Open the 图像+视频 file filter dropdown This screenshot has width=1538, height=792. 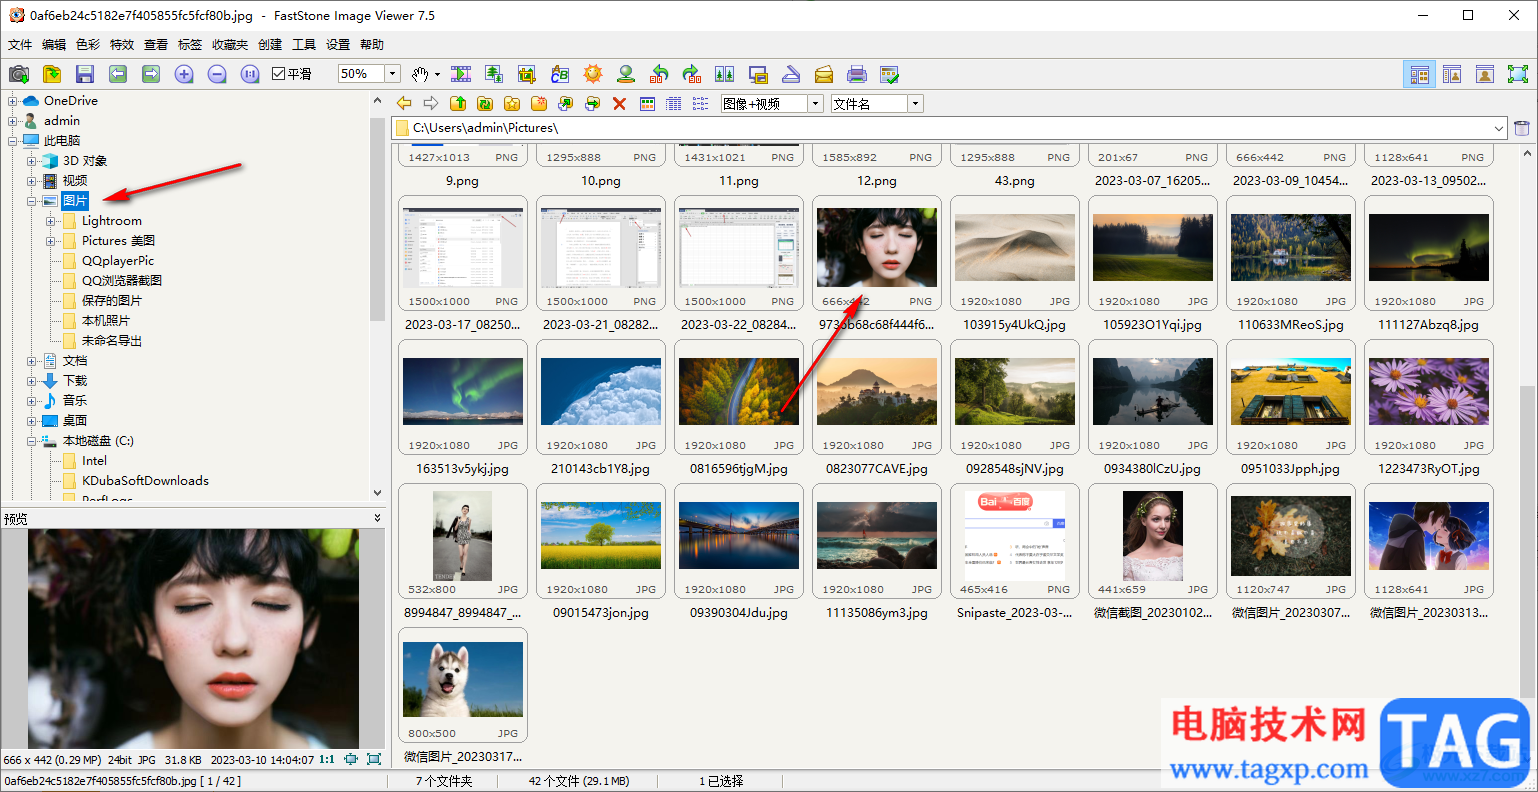[x=816, y=104]
